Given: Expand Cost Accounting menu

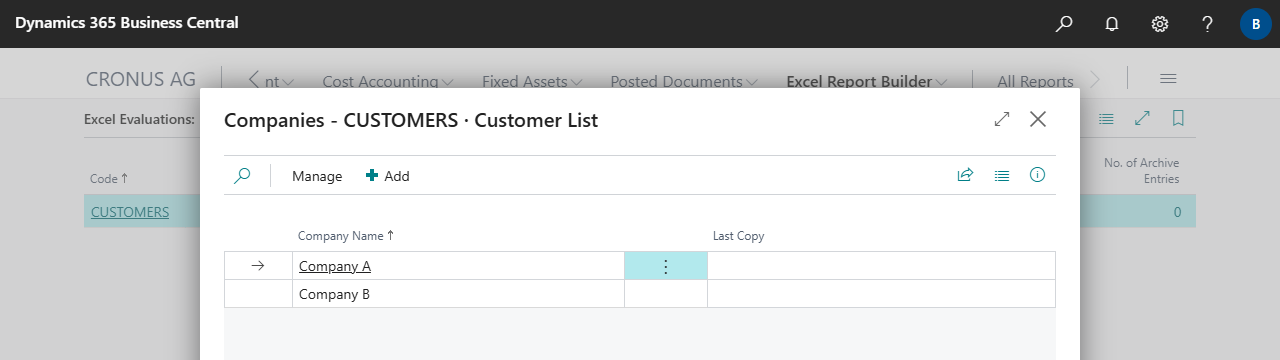Looking at the screenshot, I should pyautogui.click(x=388, y=82).
